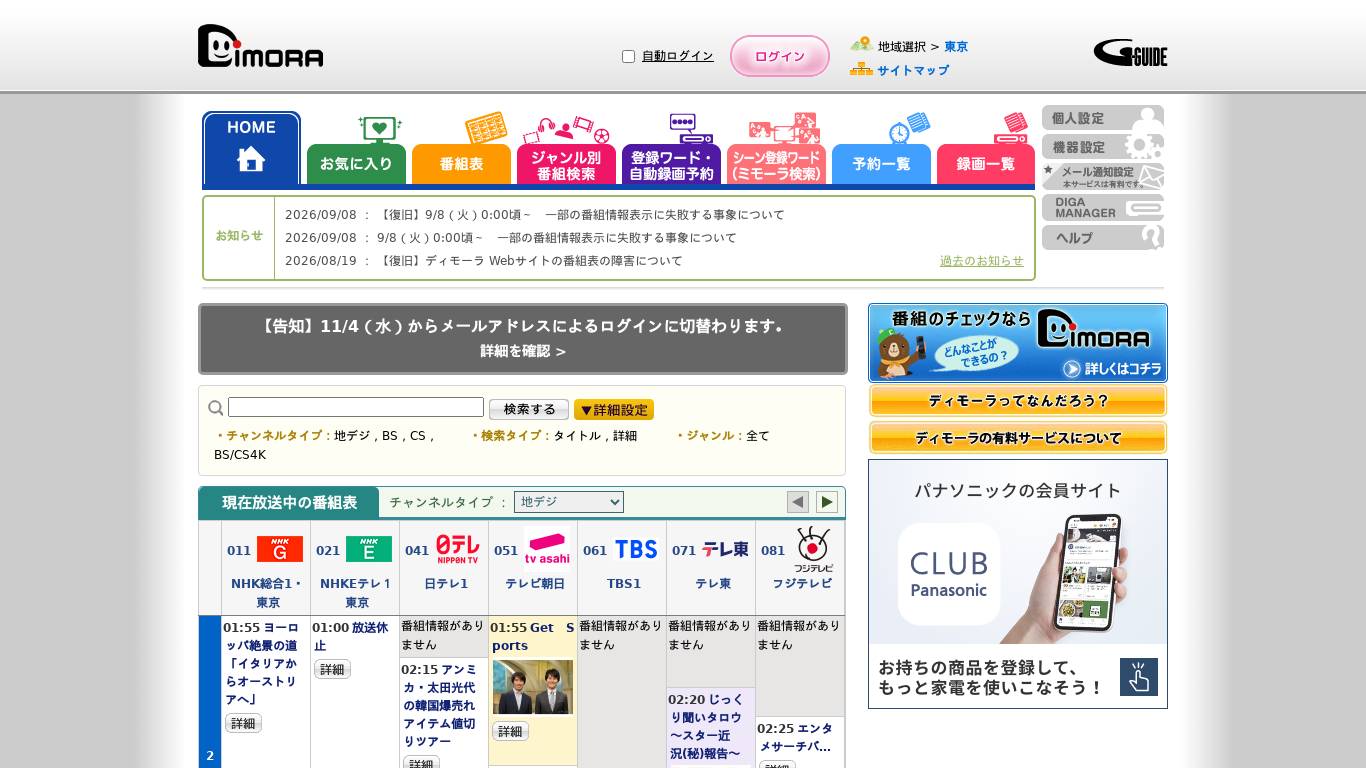
Task: Select NHK Eテレ channel logo
Action: (369, 549)
